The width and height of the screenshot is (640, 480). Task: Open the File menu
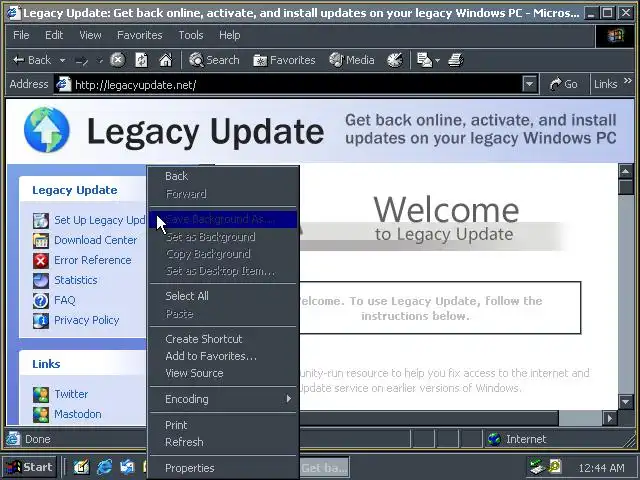pyautogui.click(x=21, y=35)
